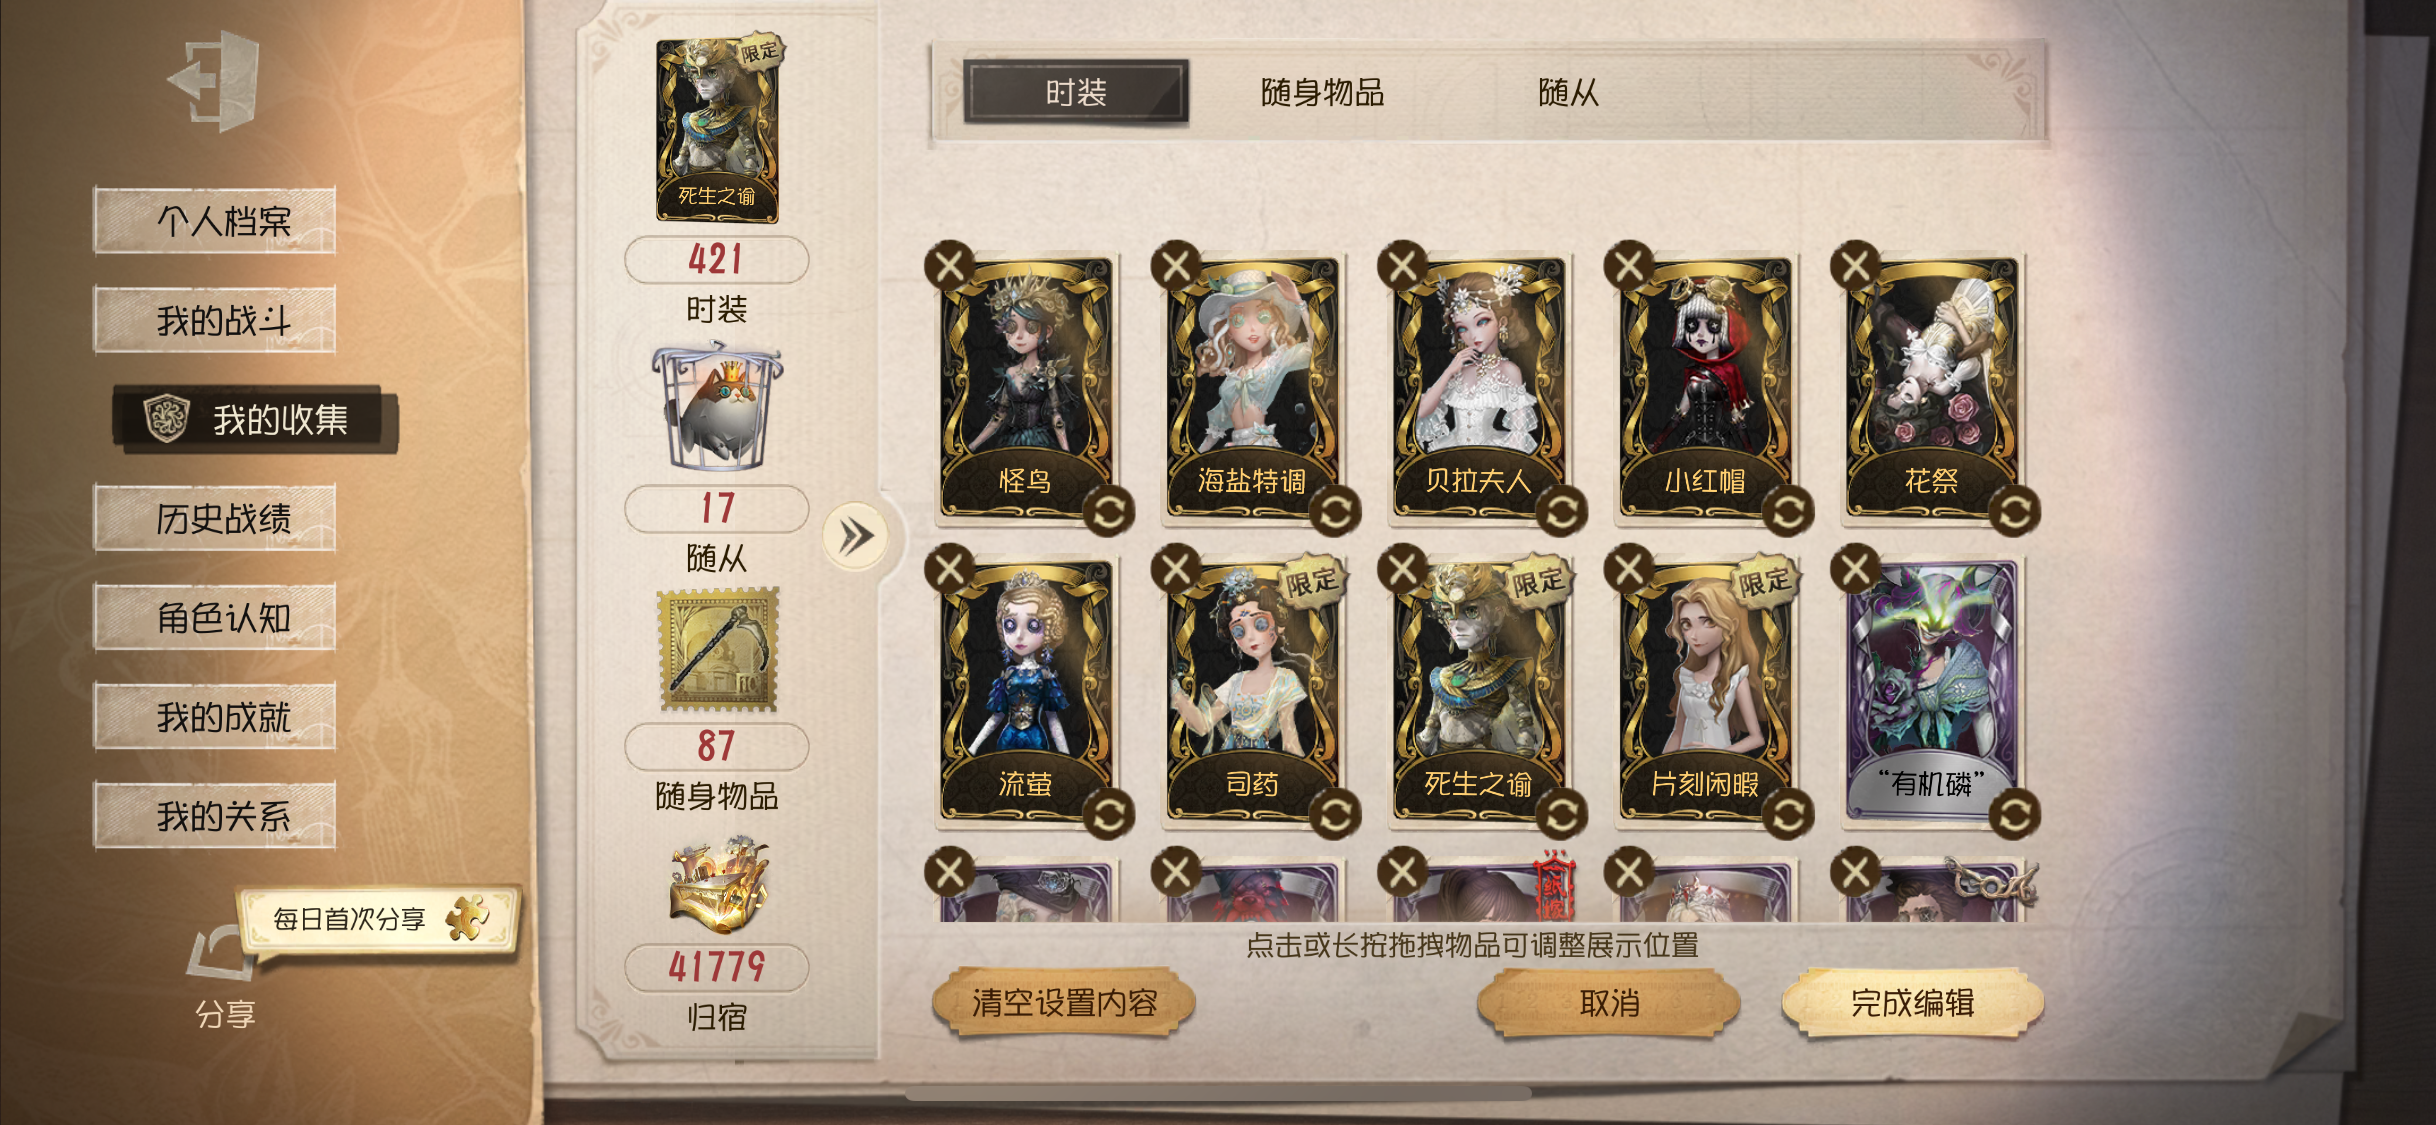Click the share arrow icon
This screenshot has width=2436, height=1125.
(x=218, y=952)
